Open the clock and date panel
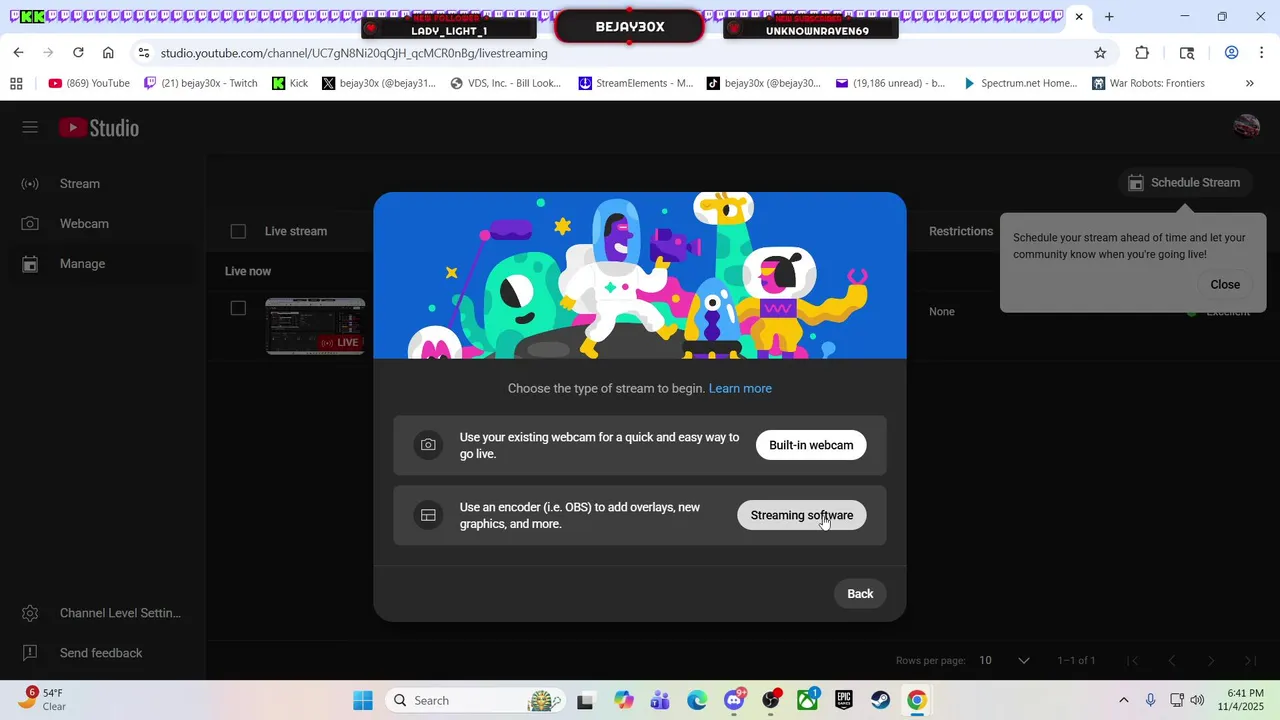This screenshot has width=1280, height=720. [1240, 700]
